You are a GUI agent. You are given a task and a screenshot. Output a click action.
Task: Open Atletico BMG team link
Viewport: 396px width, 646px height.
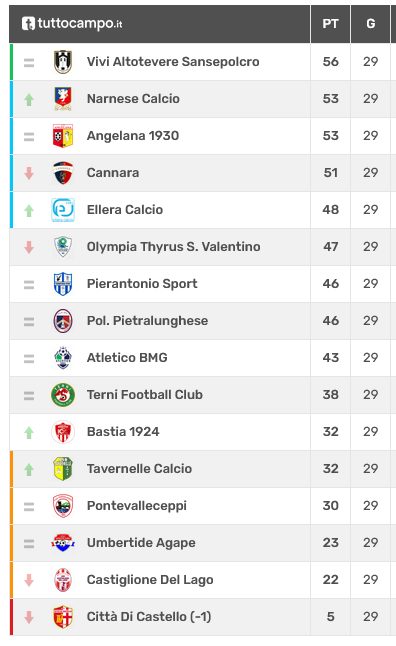(127, 358)
